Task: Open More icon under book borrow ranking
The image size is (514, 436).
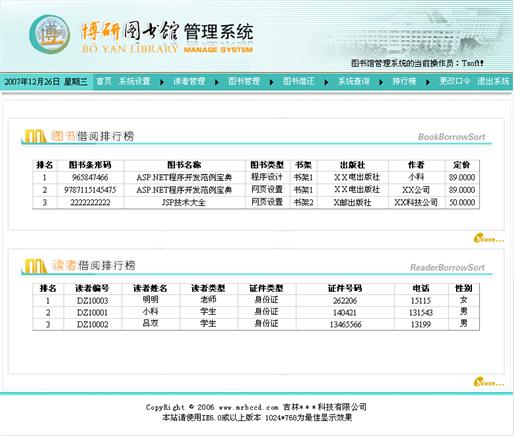Action: pos(489,238)
